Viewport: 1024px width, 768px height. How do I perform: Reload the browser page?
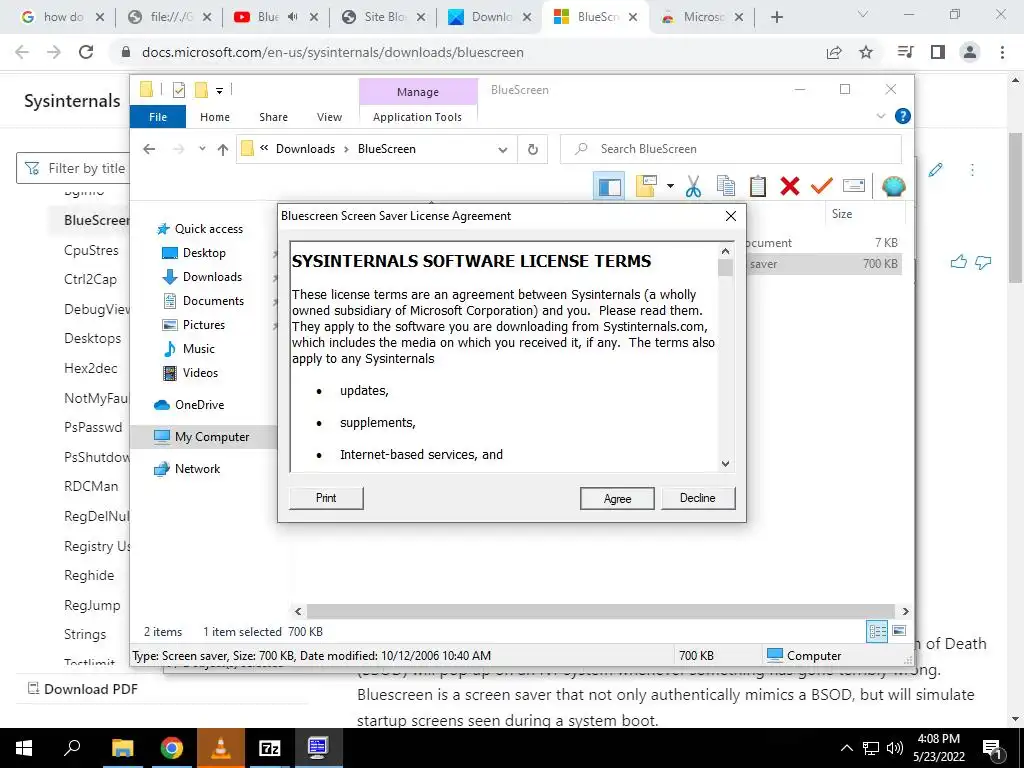click(x=86, y=52)
